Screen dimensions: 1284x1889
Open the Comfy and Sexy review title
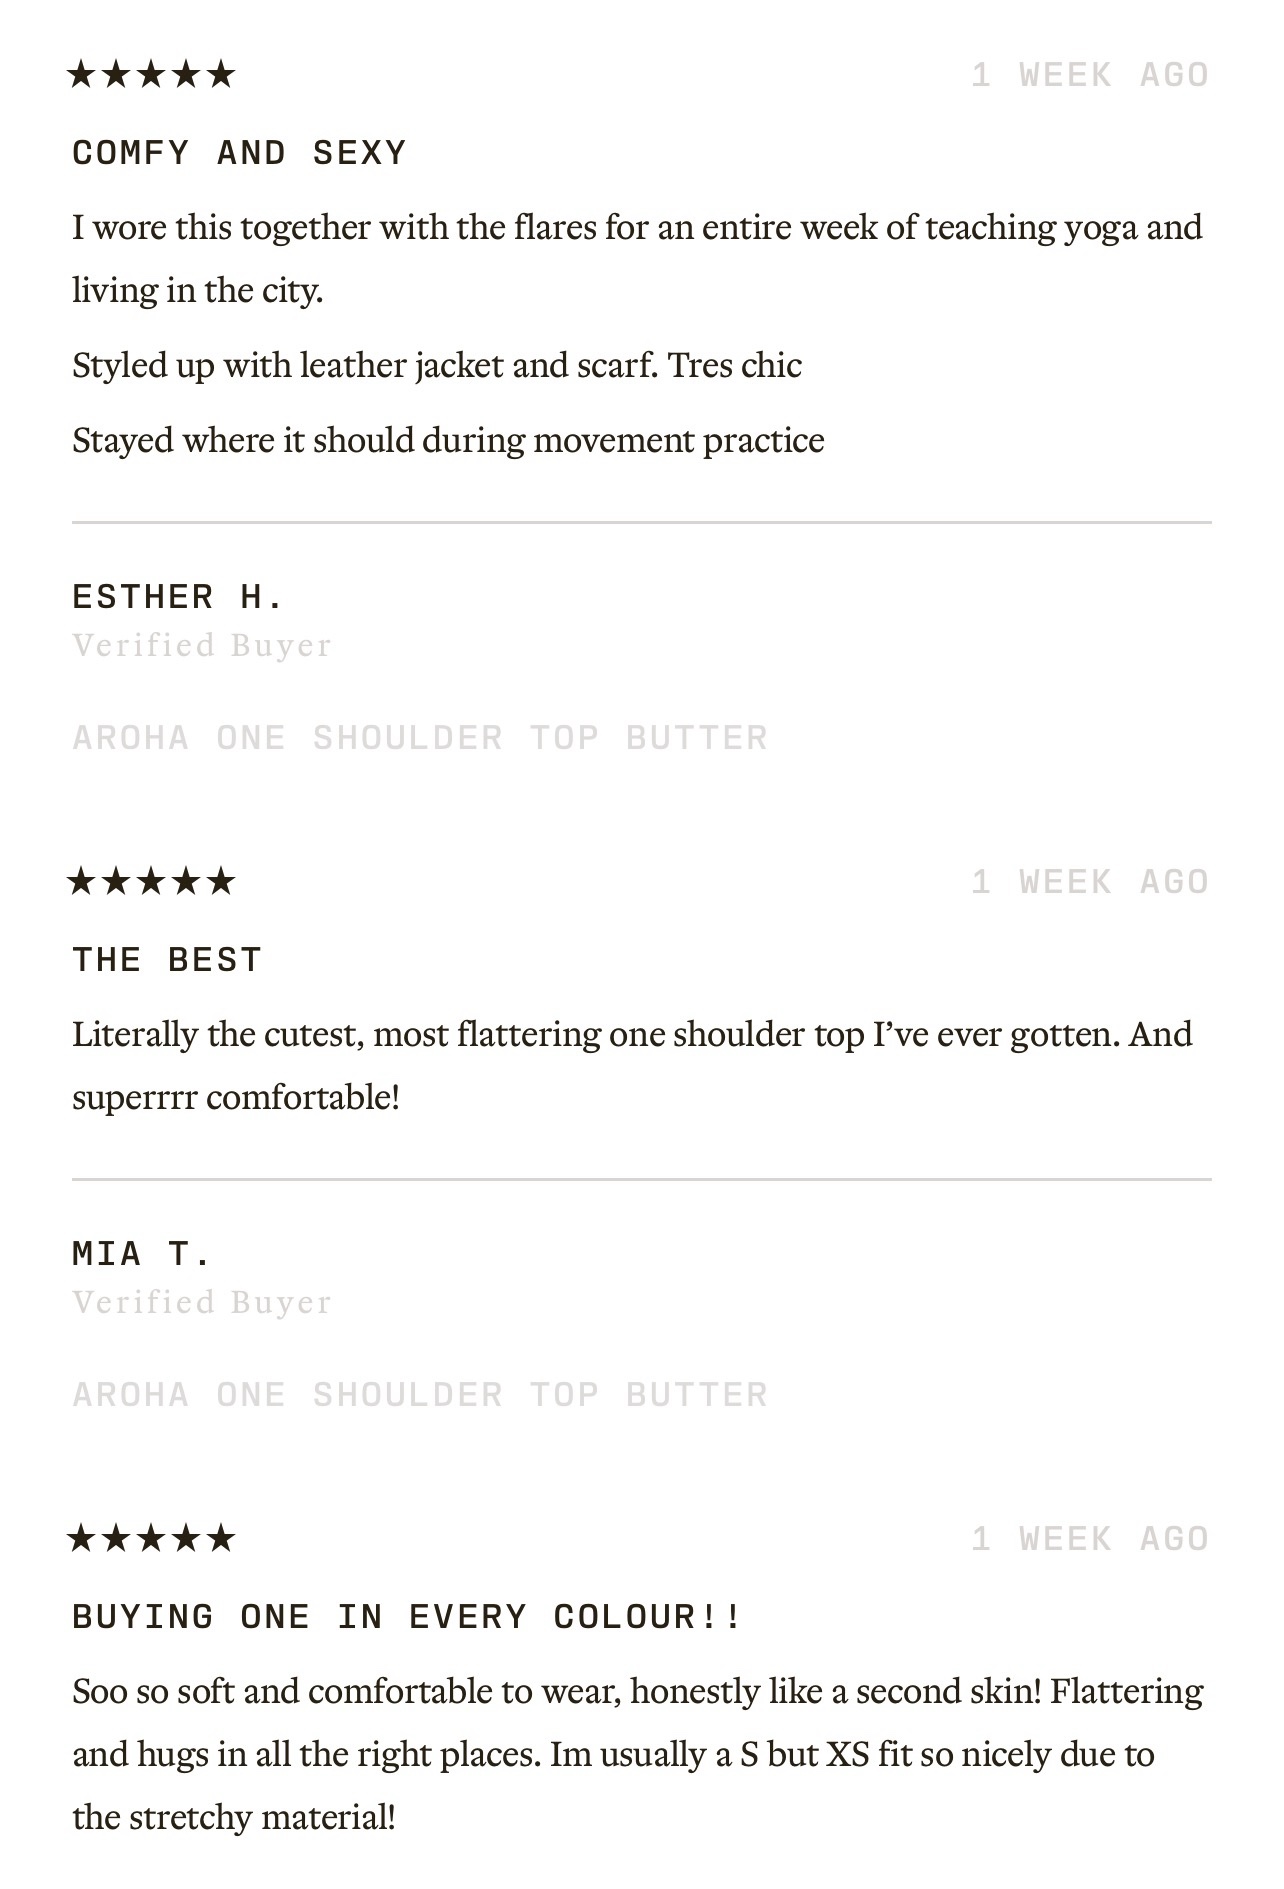tap(239, 153)
